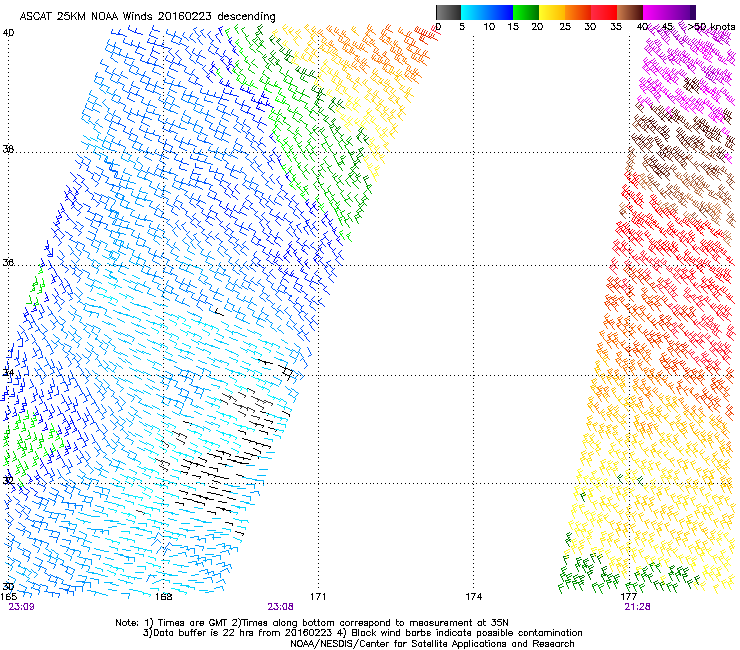
Task: Click the latitude label '36'
Action: pos(8,262)
